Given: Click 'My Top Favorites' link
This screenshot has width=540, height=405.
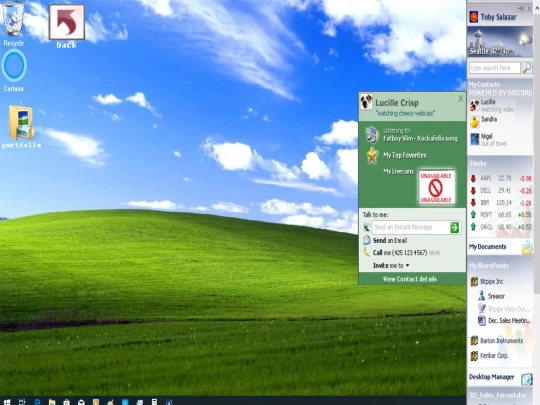Looking at the screenshot, I should click(x=405, y=155).
